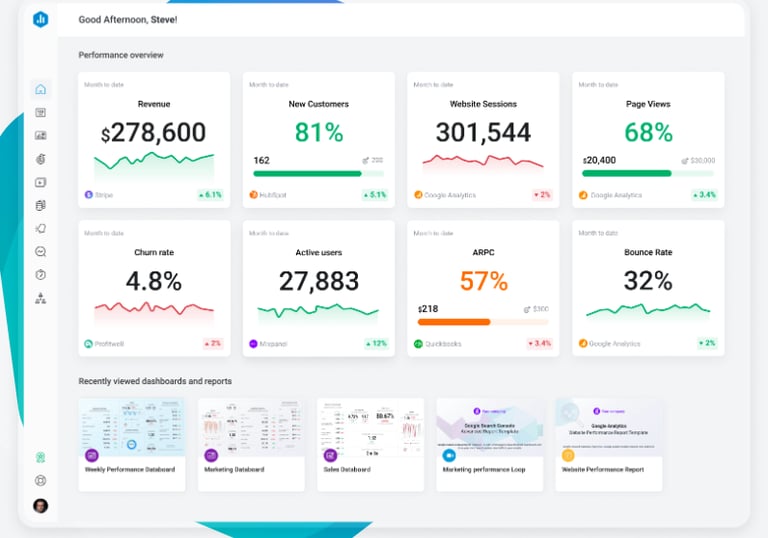Image resolution: width=768 pixels, height=538 pixels.
Task: Open the sidebar icon below the database icon
Action: pyautogui.click(x=41, y=228)
